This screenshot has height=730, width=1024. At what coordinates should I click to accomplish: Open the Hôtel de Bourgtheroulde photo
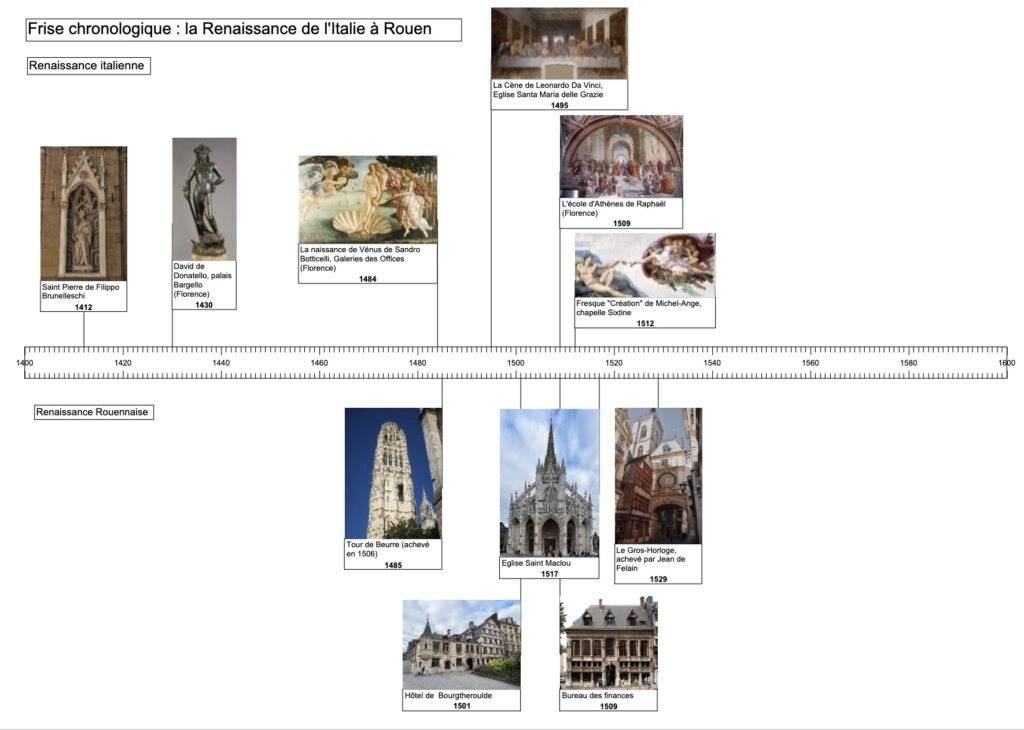tap(462, 644)
